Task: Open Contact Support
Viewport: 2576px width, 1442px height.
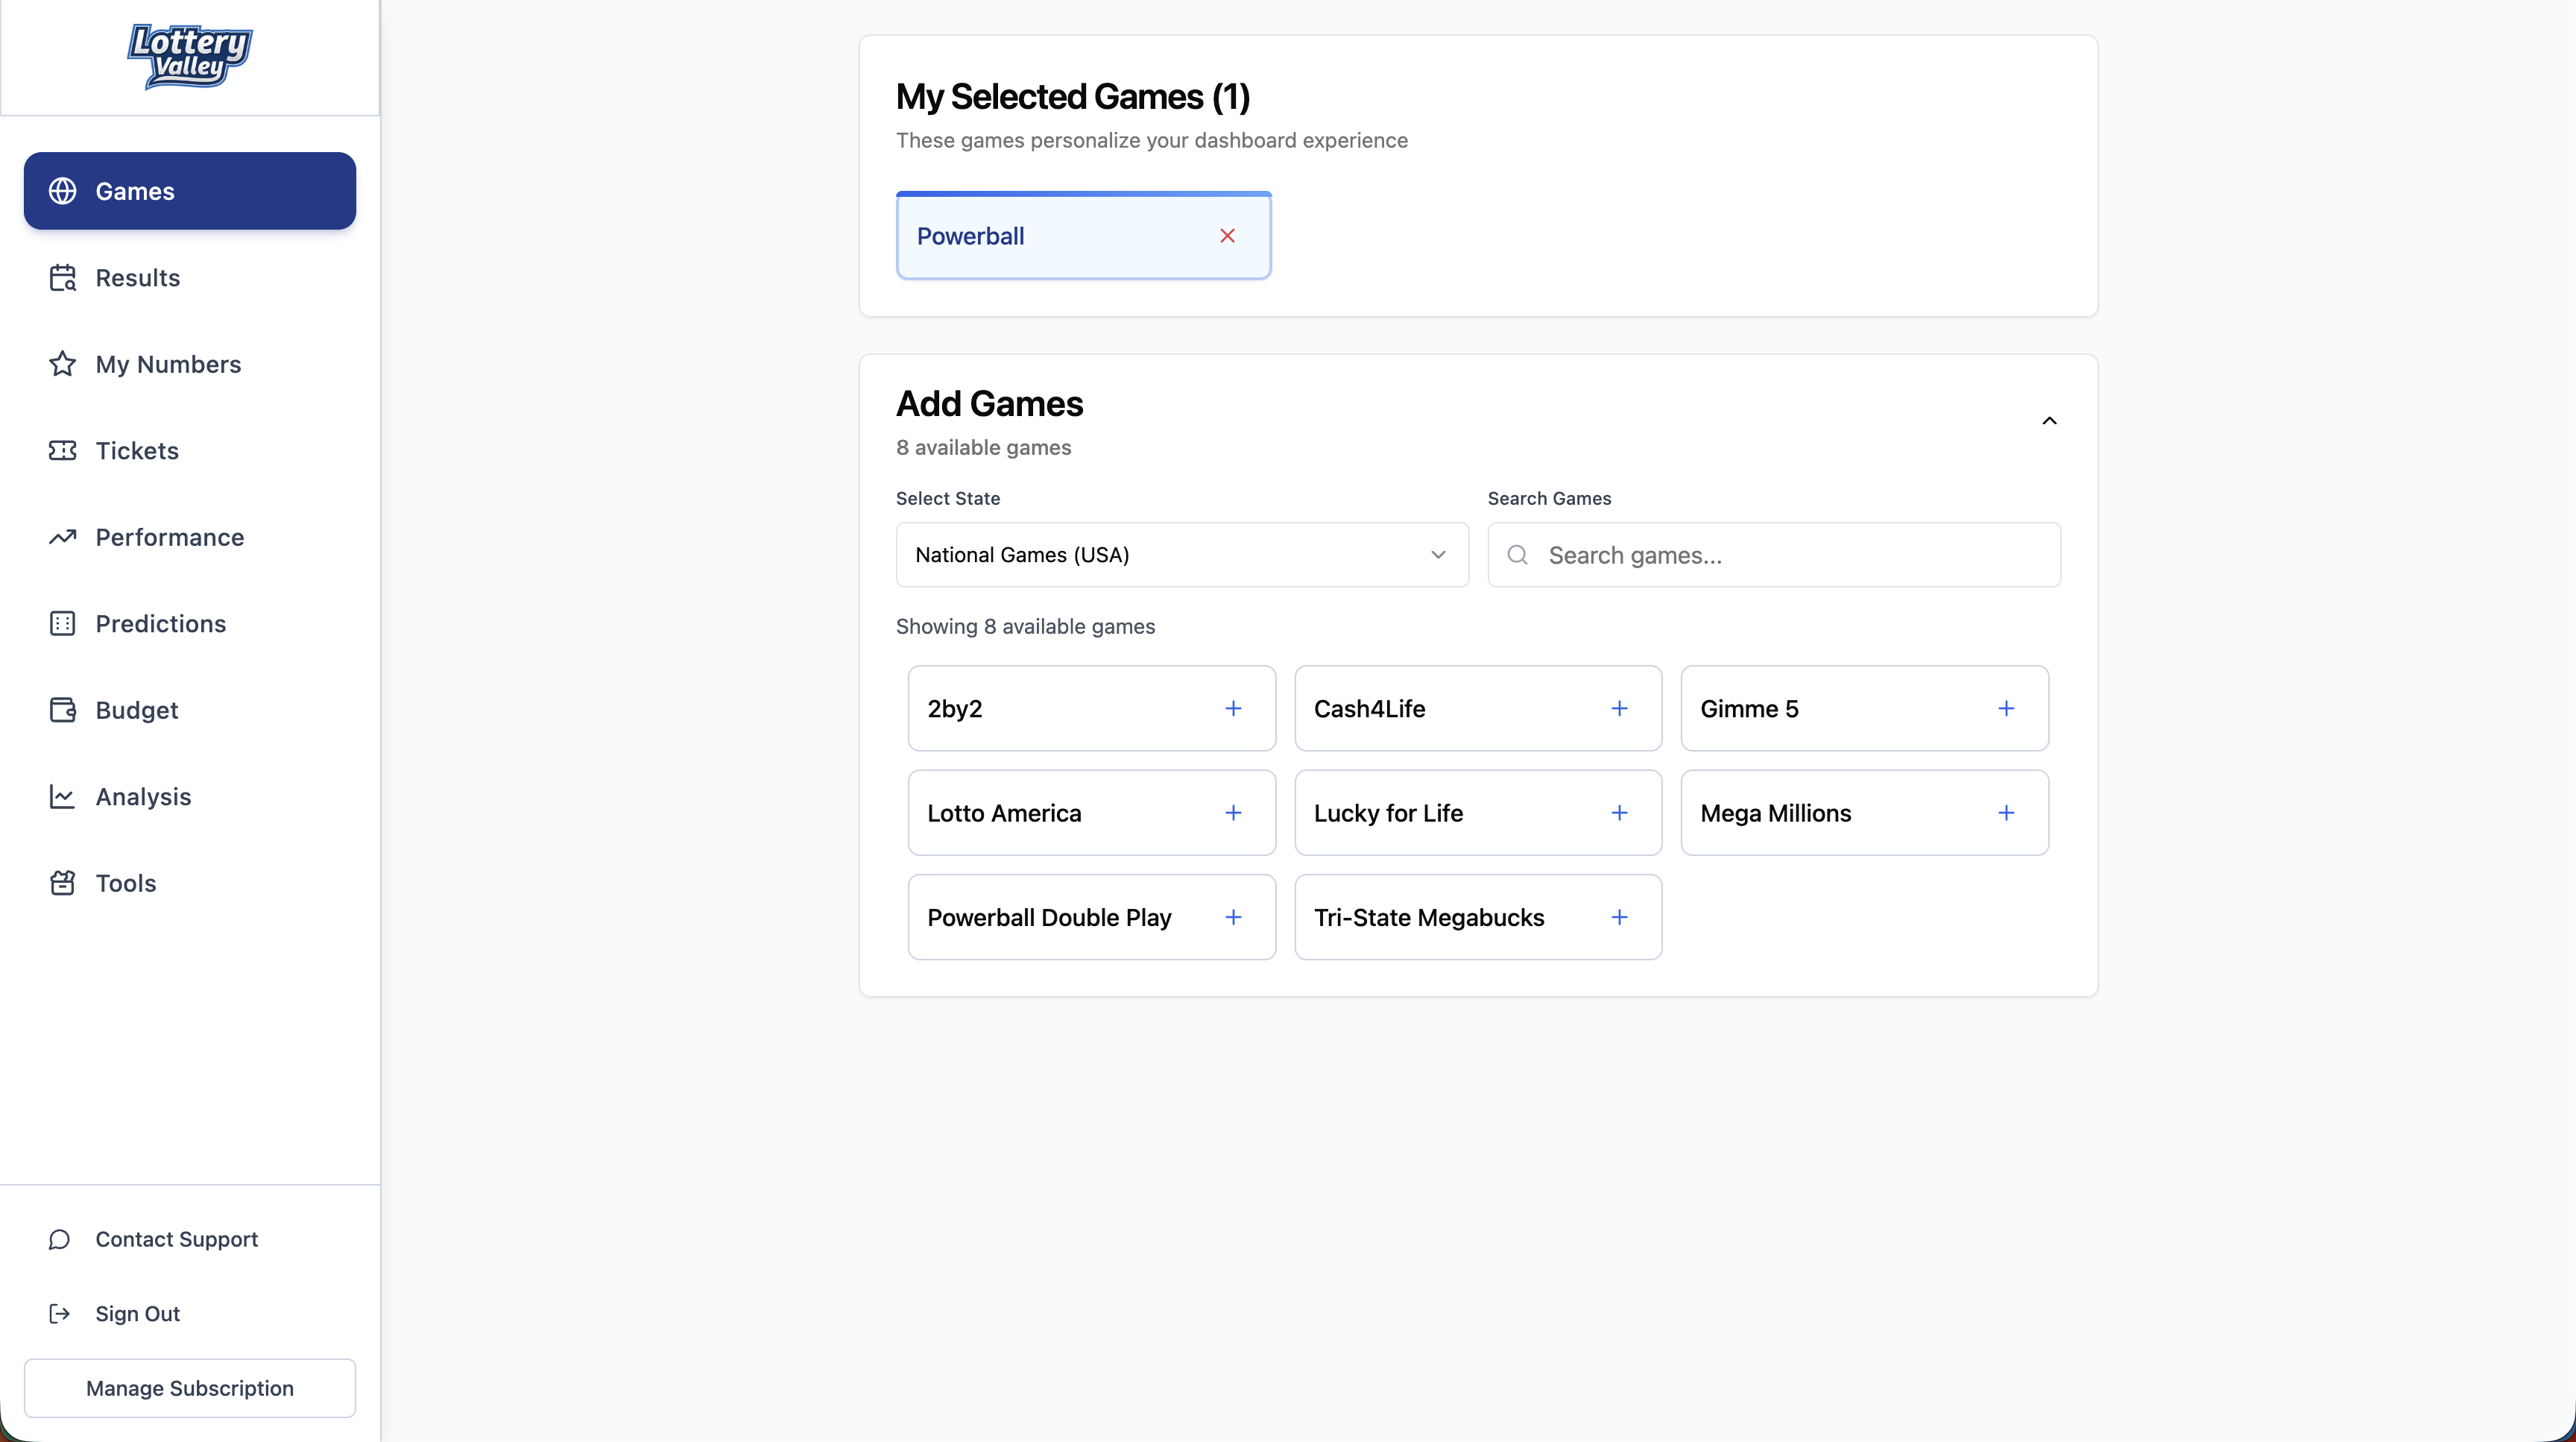Action: 177,1239
